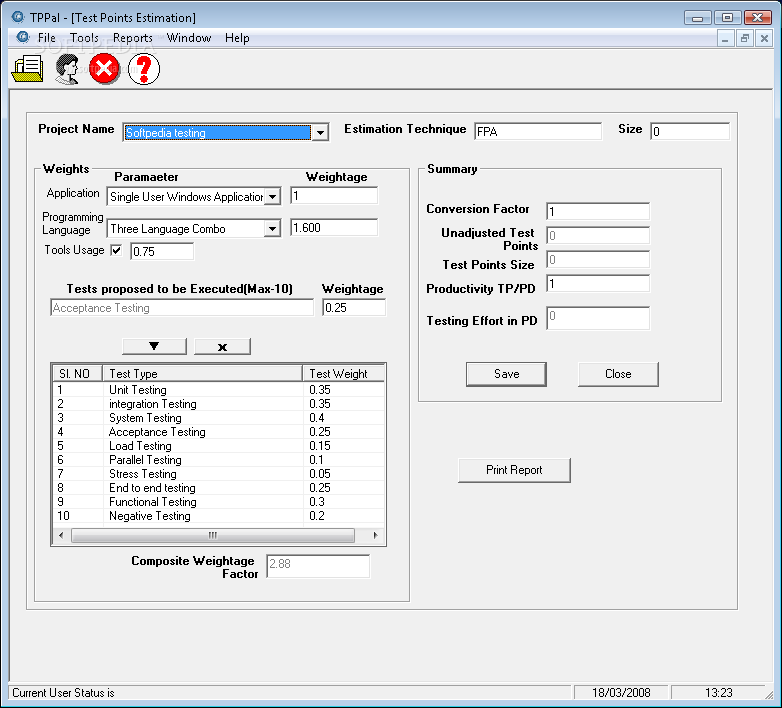This screenshot has height=708, width=782.
Task: Select the Load Testing row
Action: point(218,446)
